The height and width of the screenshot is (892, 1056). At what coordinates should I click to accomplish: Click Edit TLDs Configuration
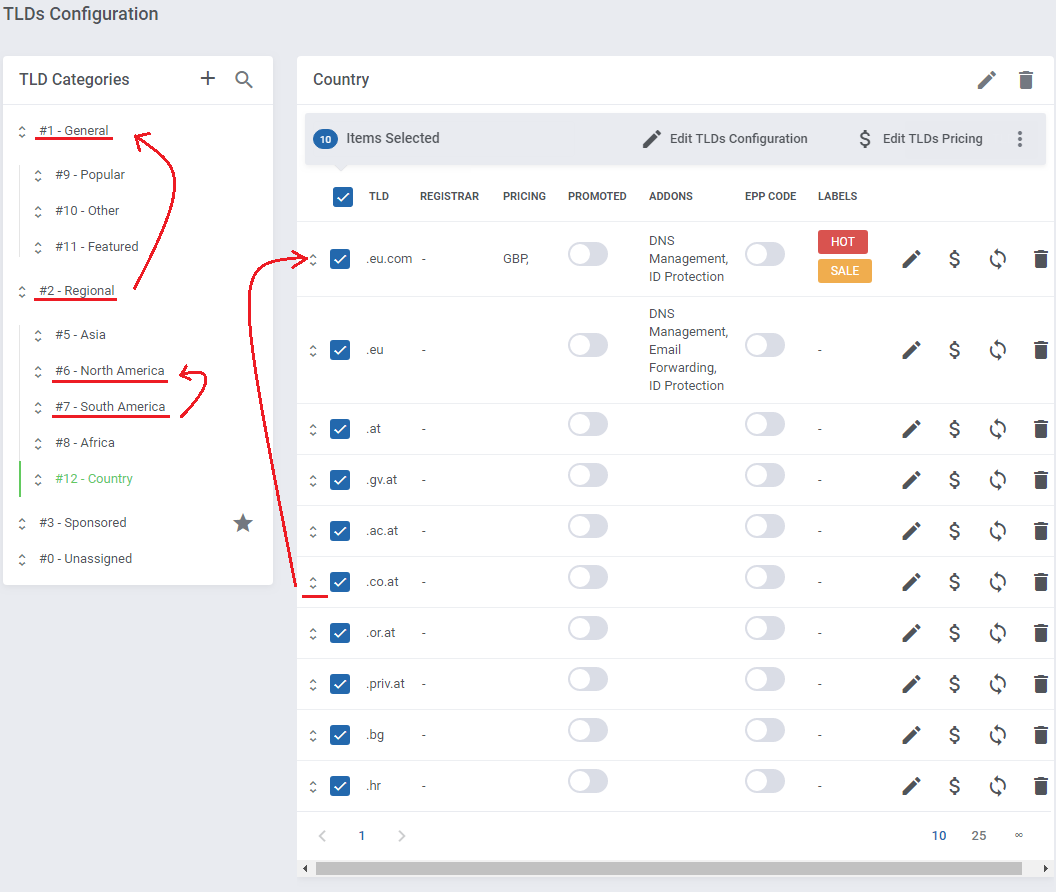tap(725, 139)
